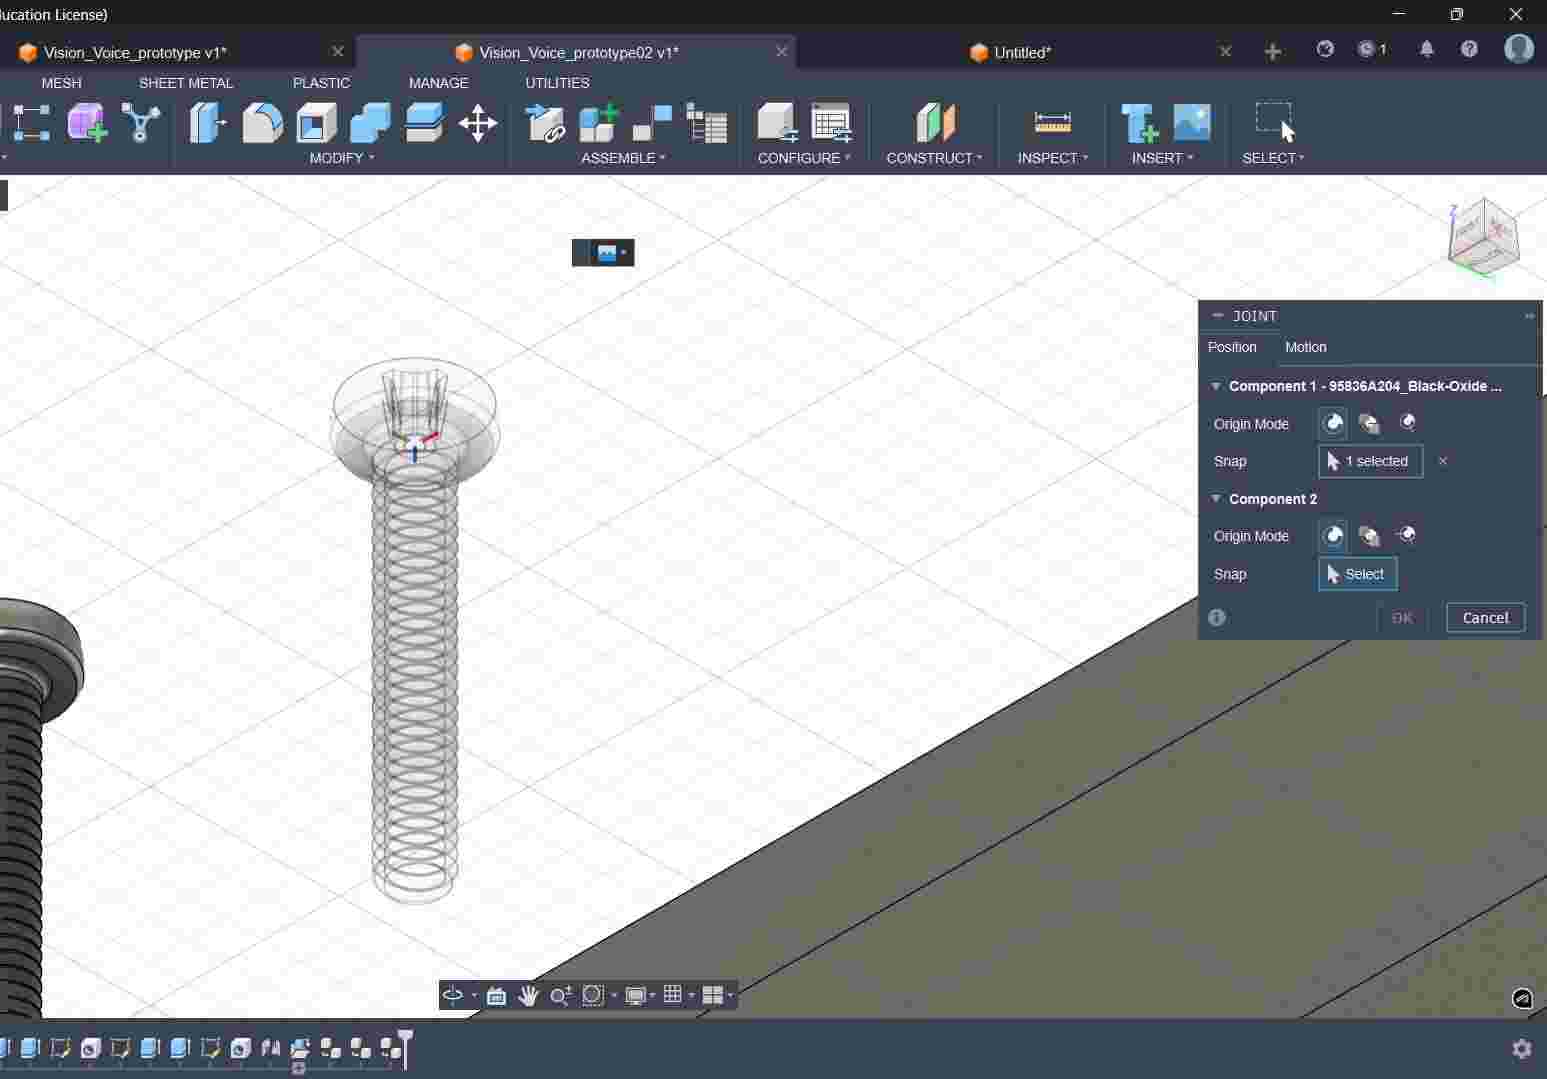Choose first Origin Mode for Component 2
Screen dimensions: 1547x1079
tap(1333, 536)
